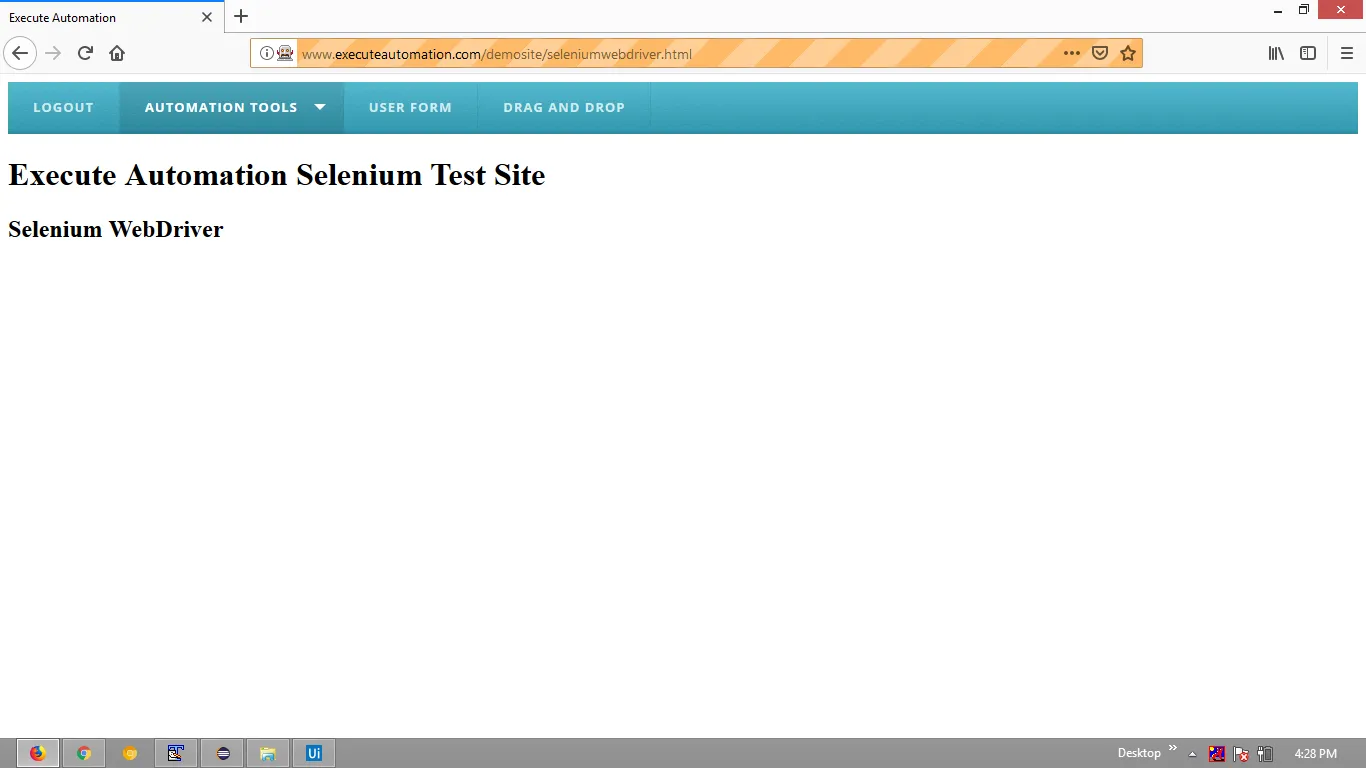Reload the current page
The height and width of the screenshot is (768, 1366).
[x=85, y=53]
